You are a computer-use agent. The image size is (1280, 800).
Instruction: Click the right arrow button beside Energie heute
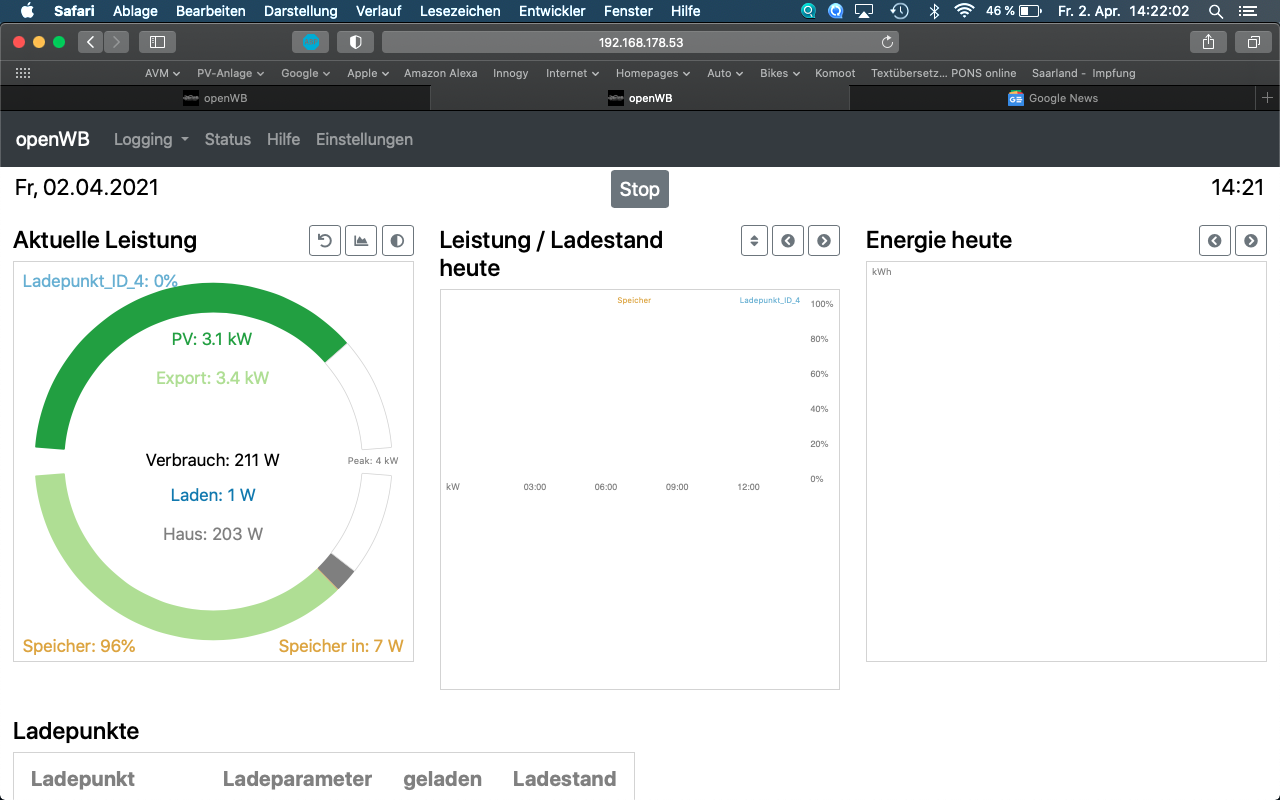(x=1251, y=241)
